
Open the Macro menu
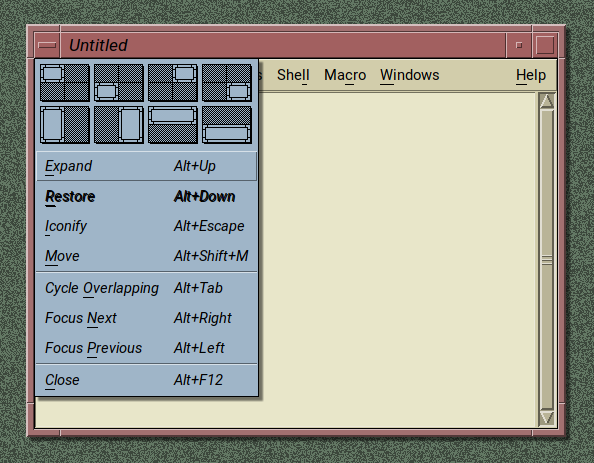[x=345, y=75]
